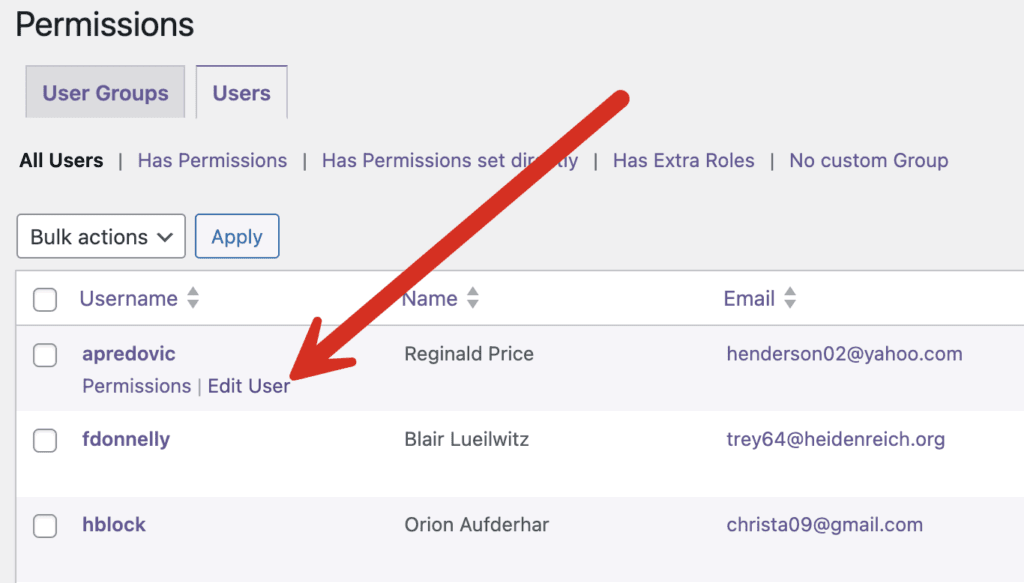This screenshot has height=583, width=1024.
Task: Tick the checkbox next to hblock
Action: coord(45,526)
